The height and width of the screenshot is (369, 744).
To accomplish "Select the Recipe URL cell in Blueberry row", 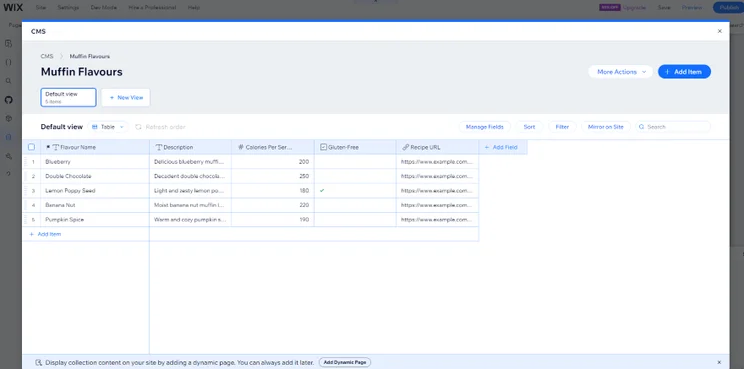I will [x=437, y=162].
